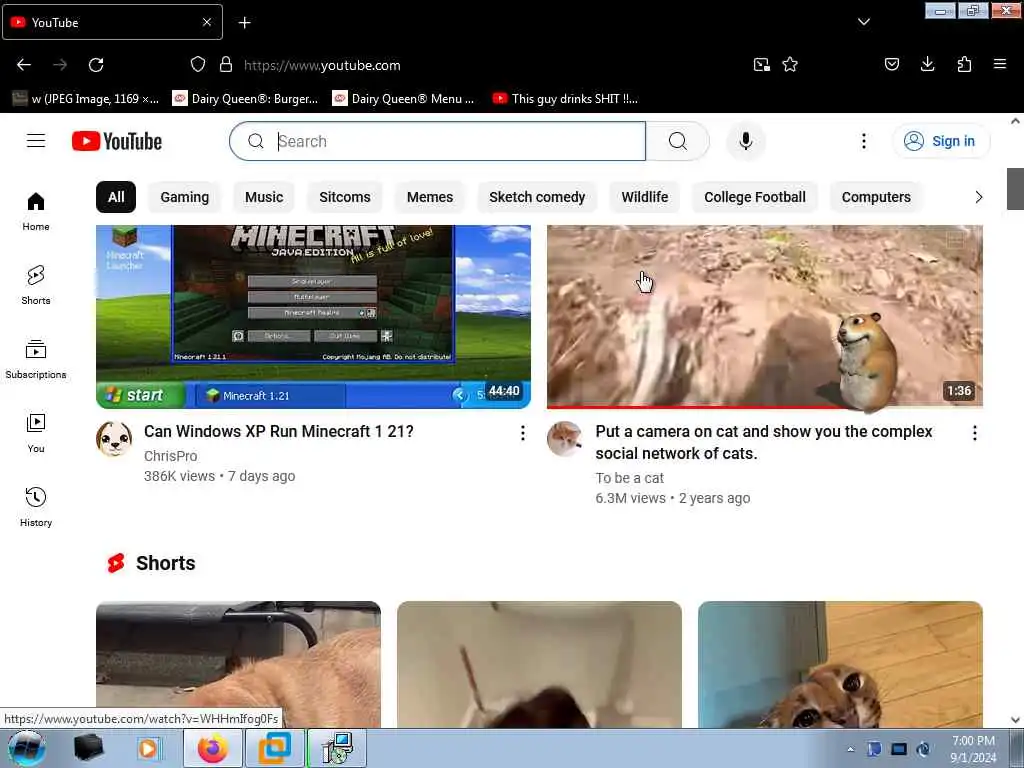1024x768 pixels.
Task: Select the Computers filter chip
Action: click(x=876, y=197)
